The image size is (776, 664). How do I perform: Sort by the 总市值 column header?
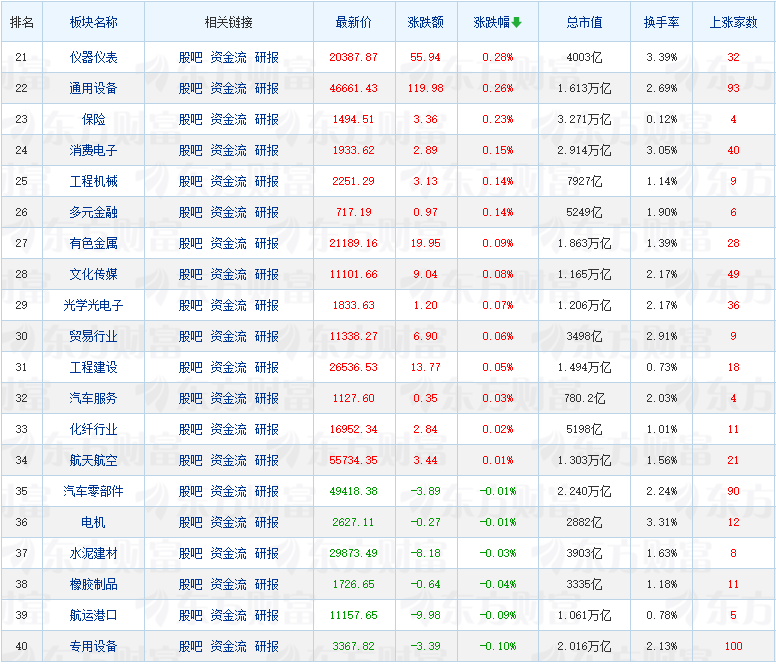(584, 22)
